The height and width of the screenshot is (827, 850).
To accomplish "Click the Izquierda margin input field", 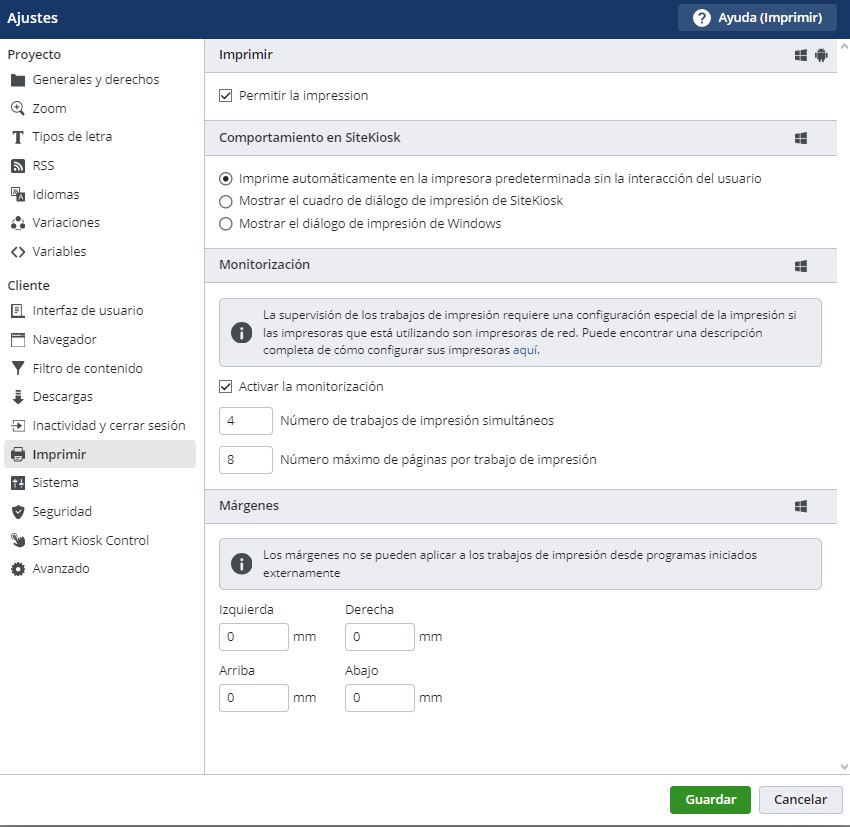I will click(x=253, y=637).
